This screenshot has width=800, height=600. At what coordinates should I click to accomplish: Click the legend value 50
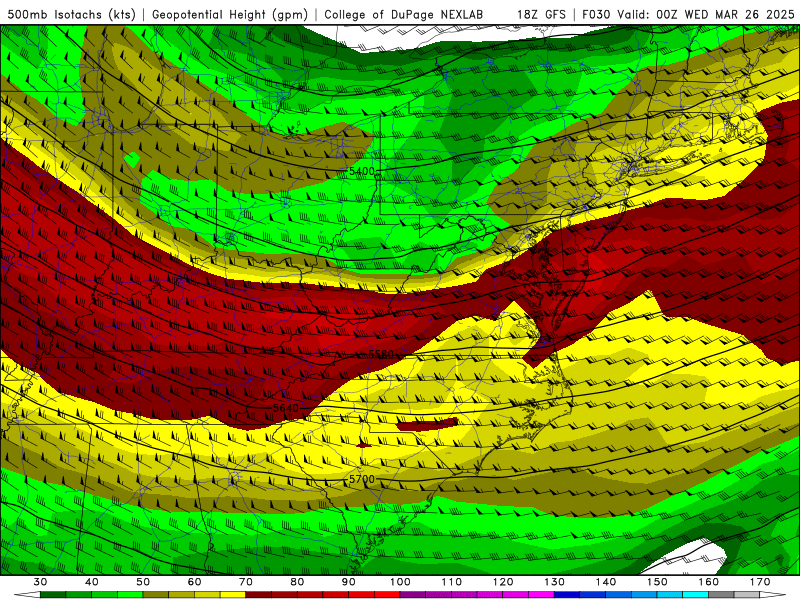click(143, 582)
